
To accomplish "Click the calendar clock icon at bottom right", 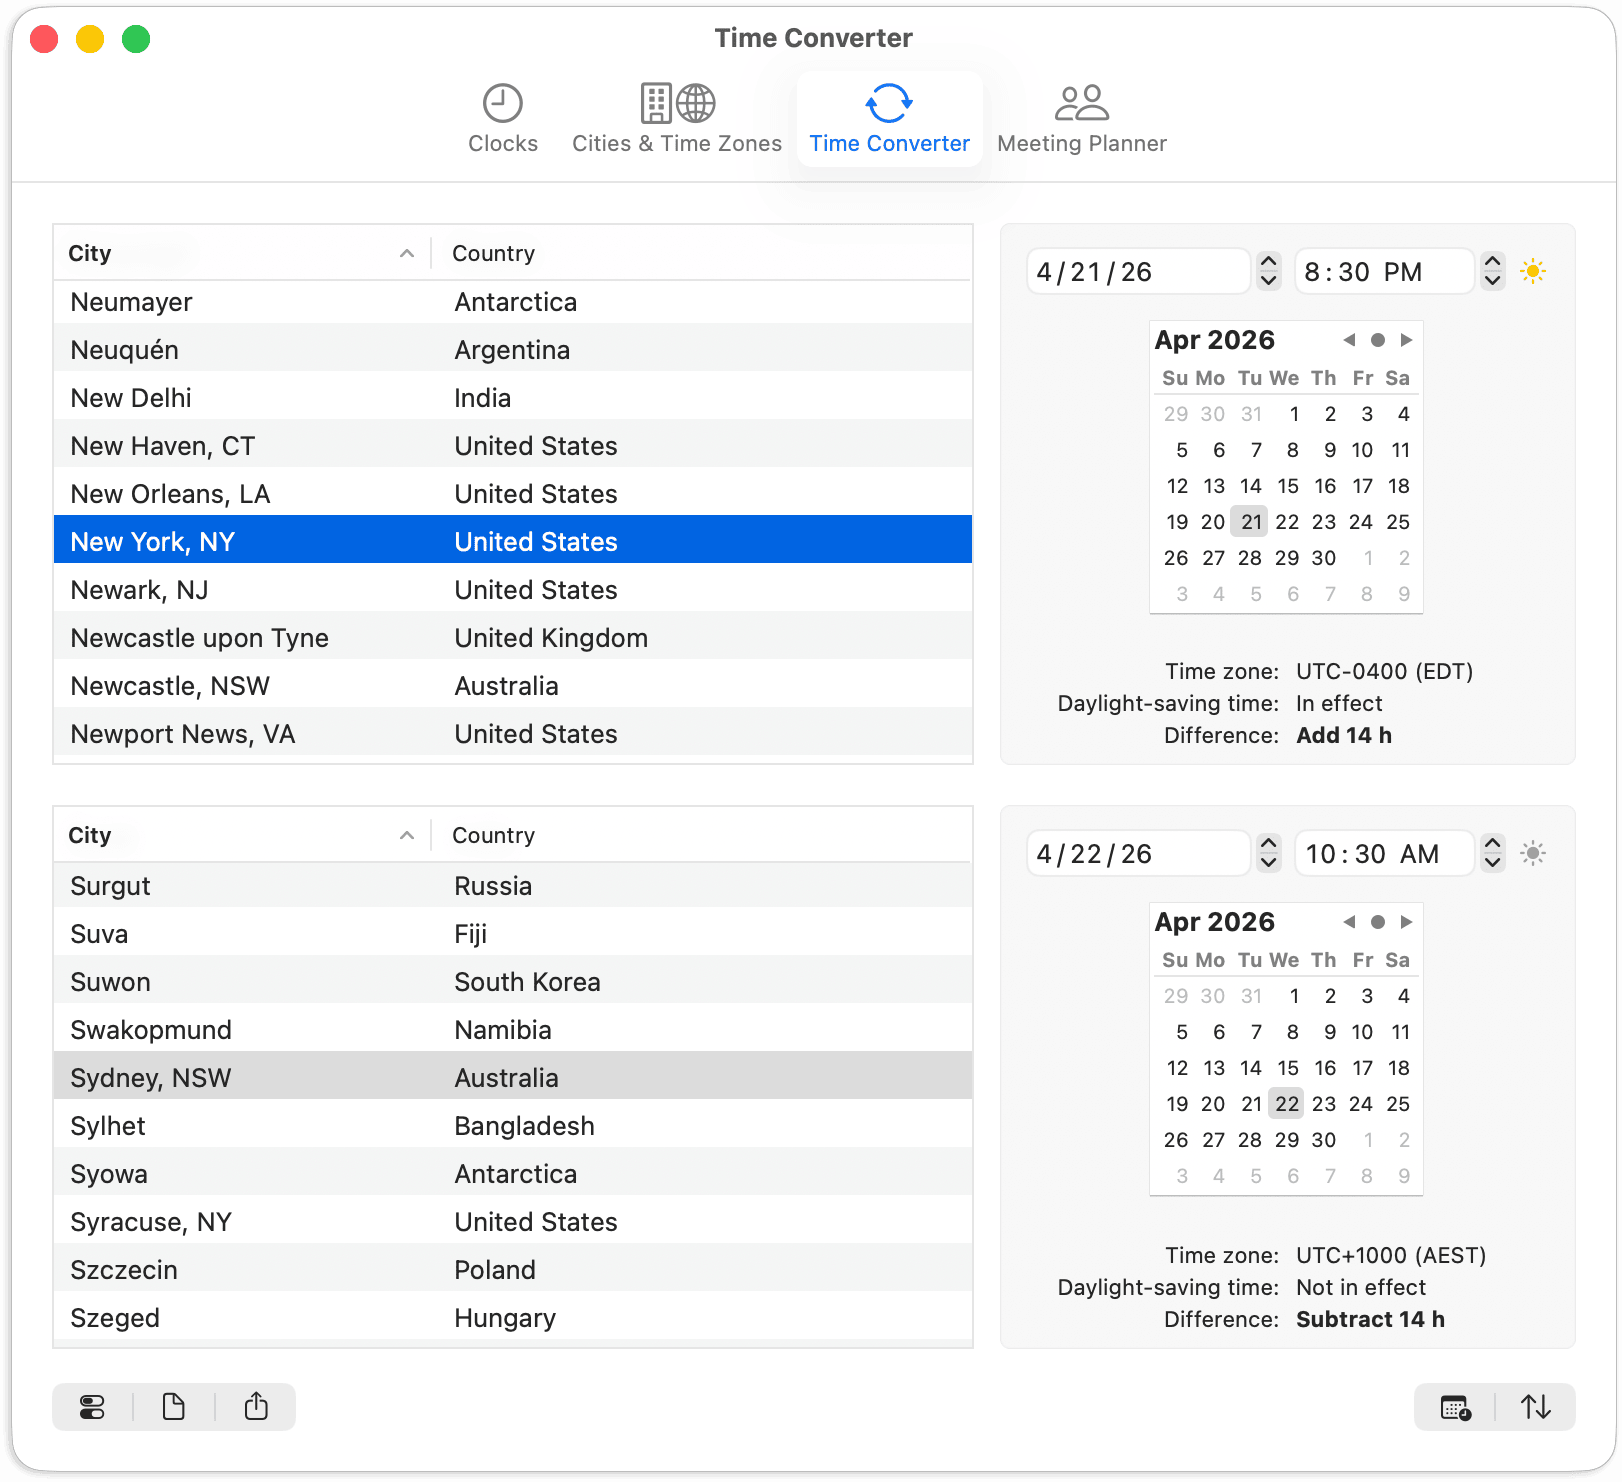I will (x=1455, y=1407).
